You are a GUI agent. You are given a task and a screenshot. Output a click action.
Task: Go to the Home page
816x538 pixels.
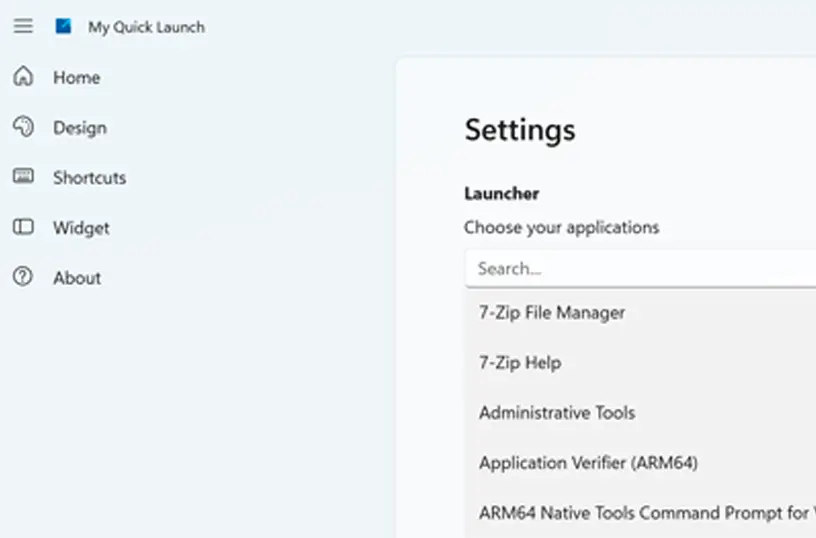[76, 78]
